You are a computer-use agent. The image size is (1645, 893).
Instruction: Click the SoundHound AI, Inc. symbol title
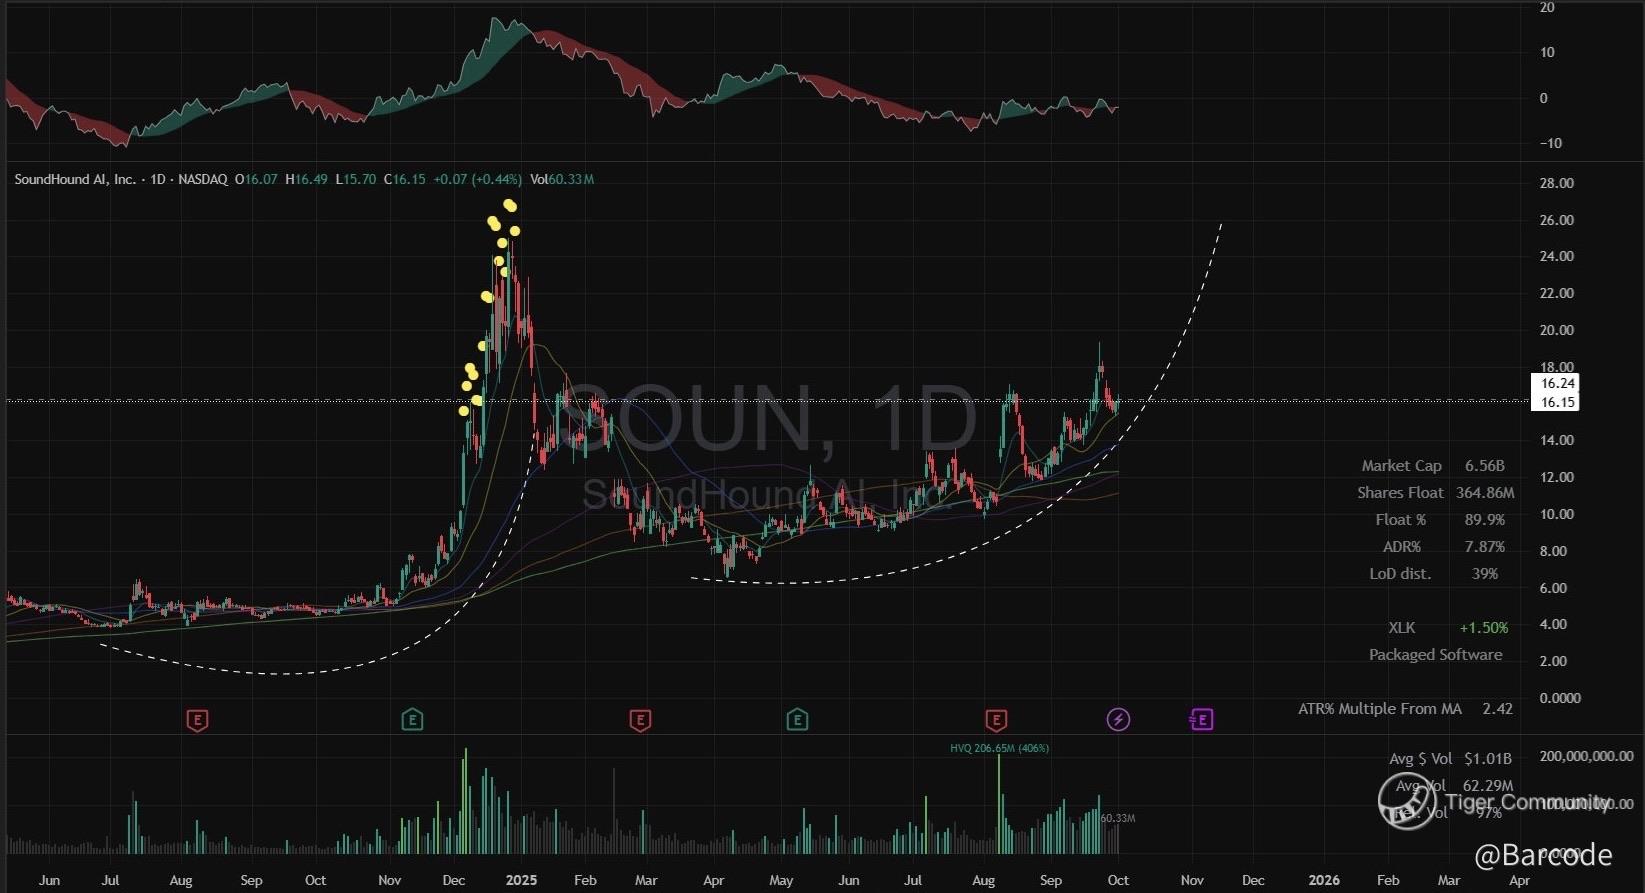[x=75, y=180]
